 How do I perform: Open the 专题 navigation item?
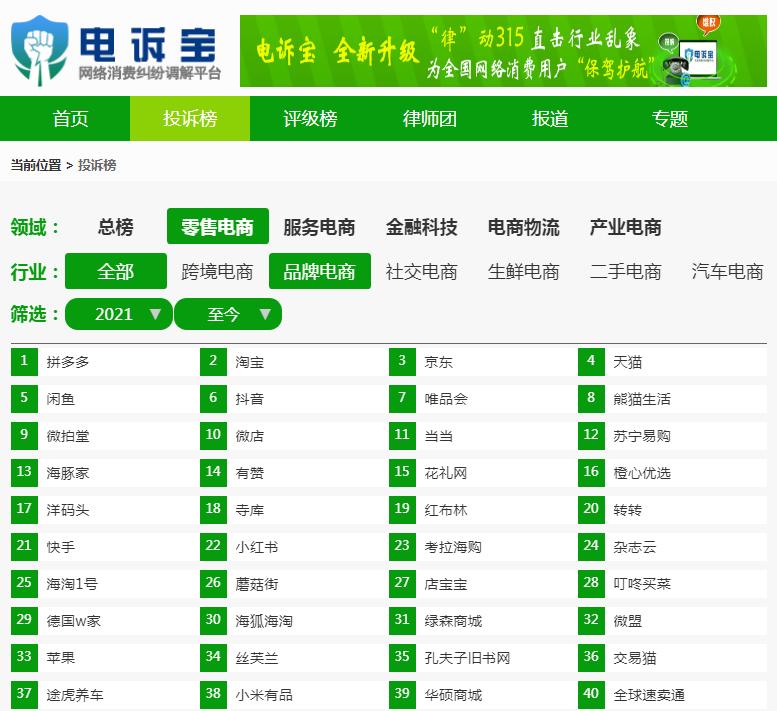669,119
